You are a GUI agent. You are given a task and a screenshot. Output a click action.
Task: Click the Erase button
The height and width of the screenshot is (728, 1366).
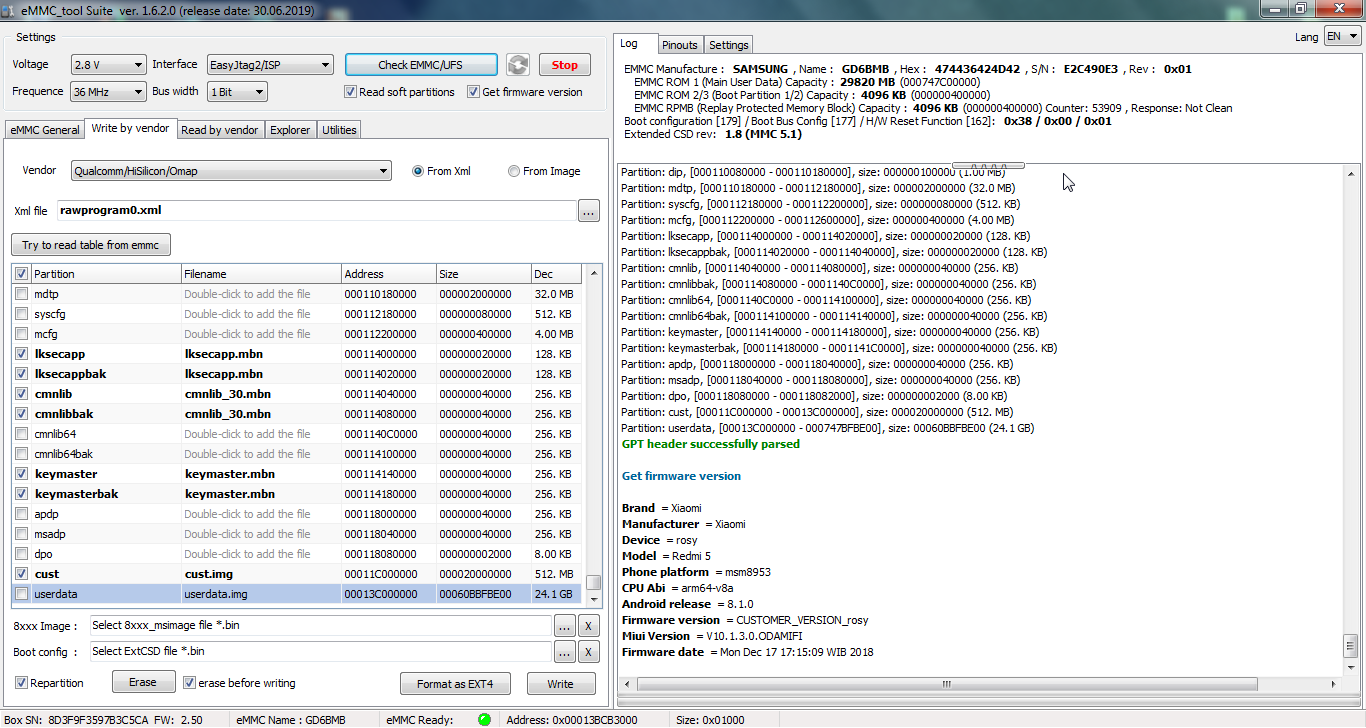(142, 683)
